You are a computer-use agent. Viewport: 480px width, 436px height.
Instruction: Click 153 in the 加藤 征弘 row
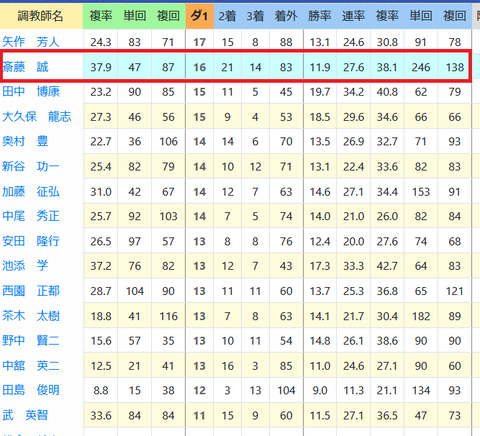click(x=421, y=192)
